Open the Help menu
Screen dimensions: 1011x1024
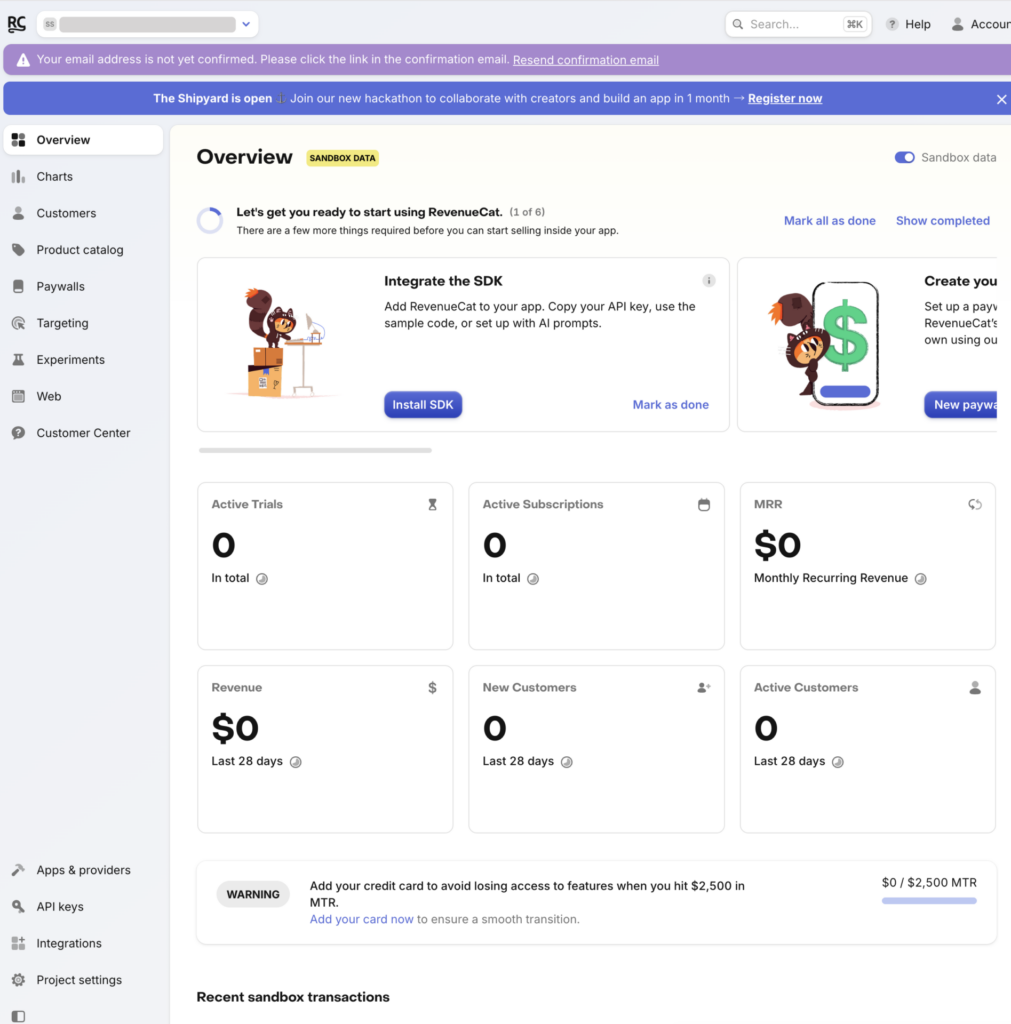908,24
